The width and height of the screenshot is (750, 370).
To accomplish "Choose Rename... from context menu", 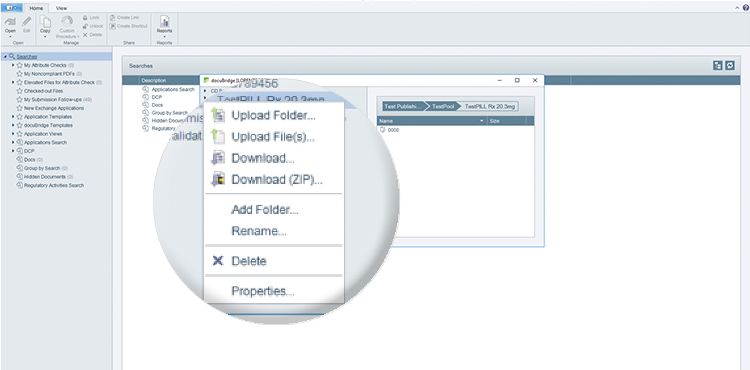I will point(259,231).
